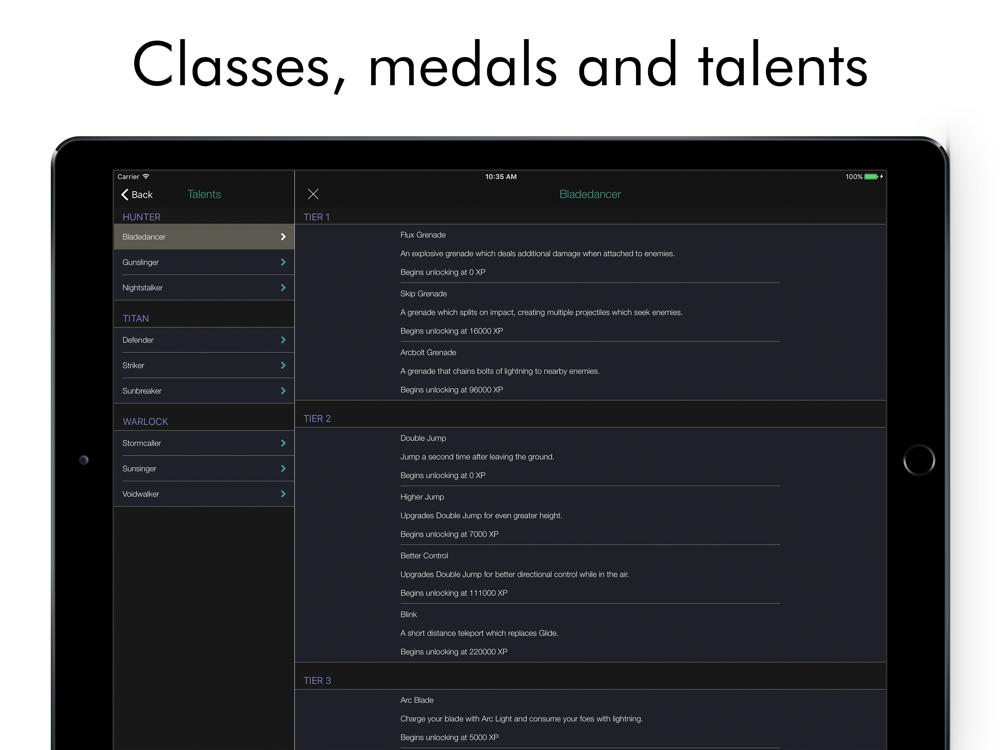This screenshot has height=750, width=1000.
Task: Select the Bladedancer title in detail header
Action: coord(590,194)
